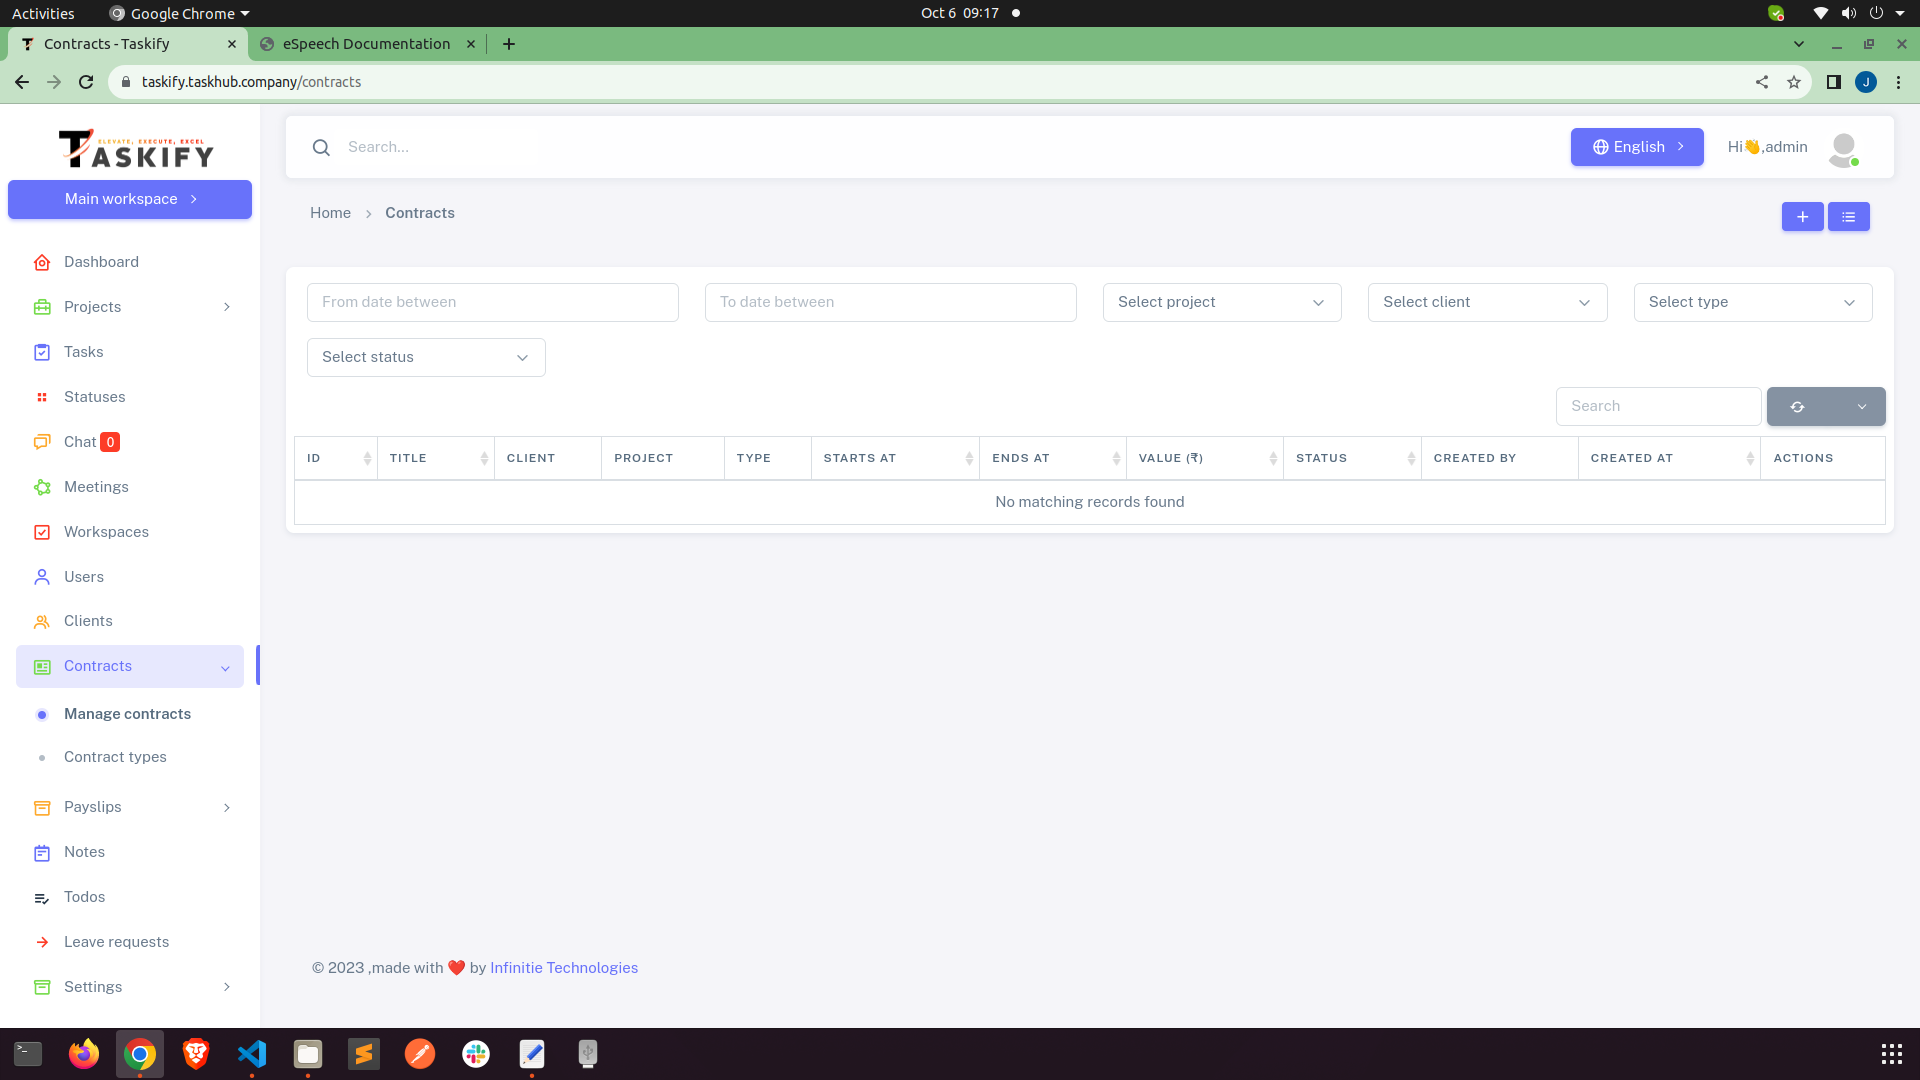Open the contract list view icon
The height and width of the screenshot is (1080, 1920).
click(x=1848, y=216)
